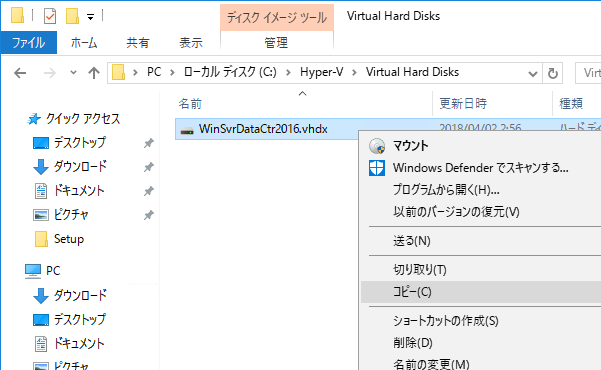Open the Customize Quick Access Toolbar dropdown arrow
The image size is (601, 370).
[90, 17]
